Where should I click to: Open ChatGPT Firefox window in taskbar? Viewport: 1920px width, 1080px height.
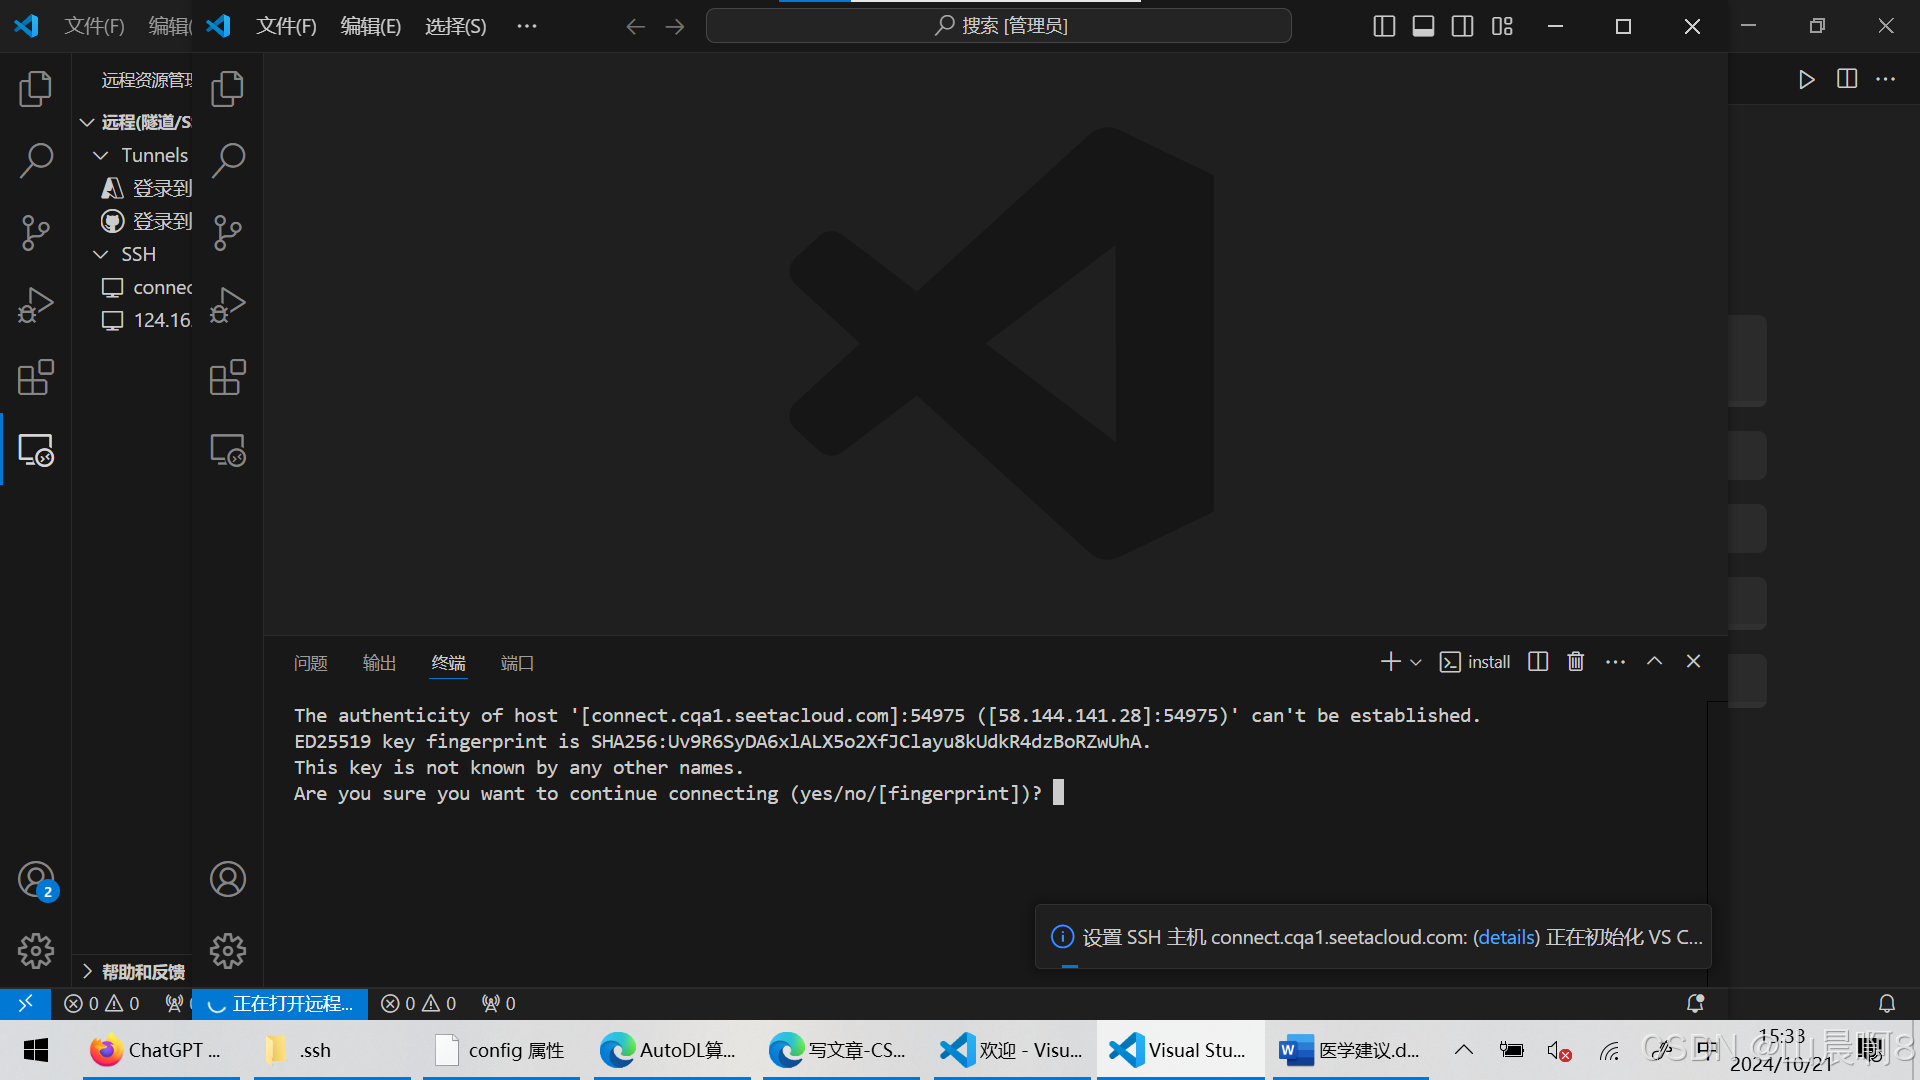161,1050
